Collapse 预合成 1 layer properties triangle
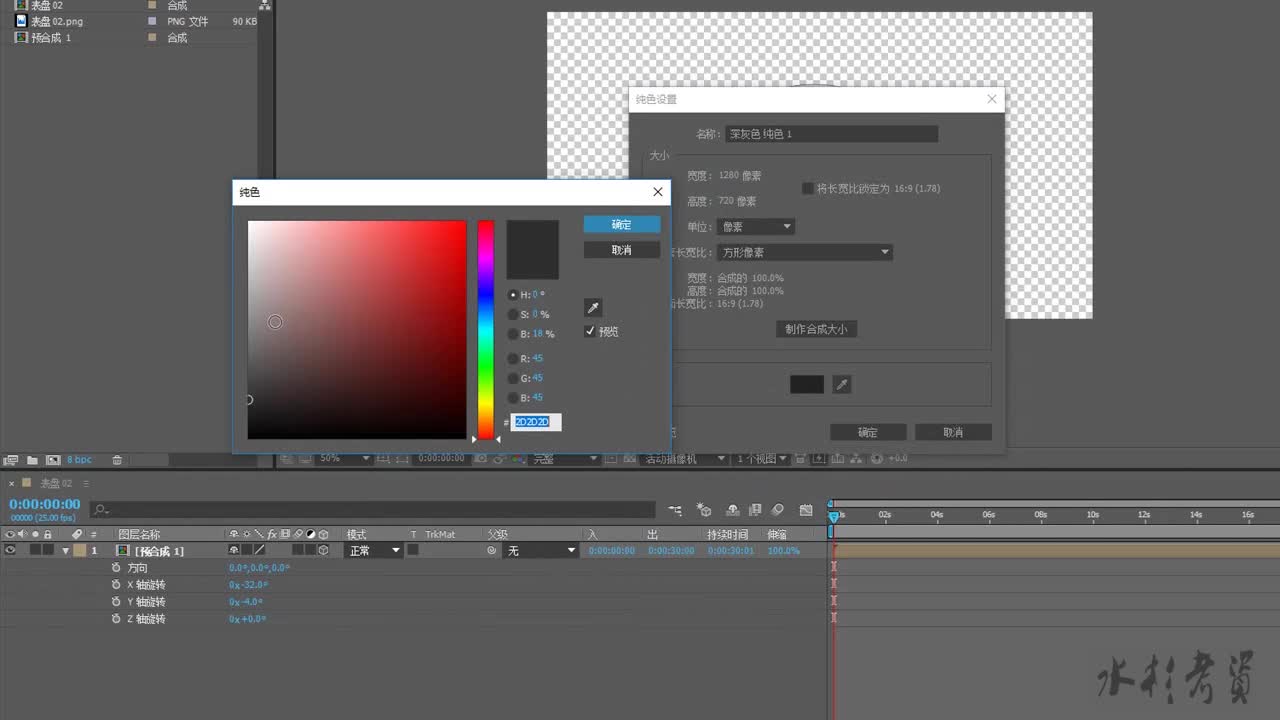The image size is (1280, 720). [66, 551]
